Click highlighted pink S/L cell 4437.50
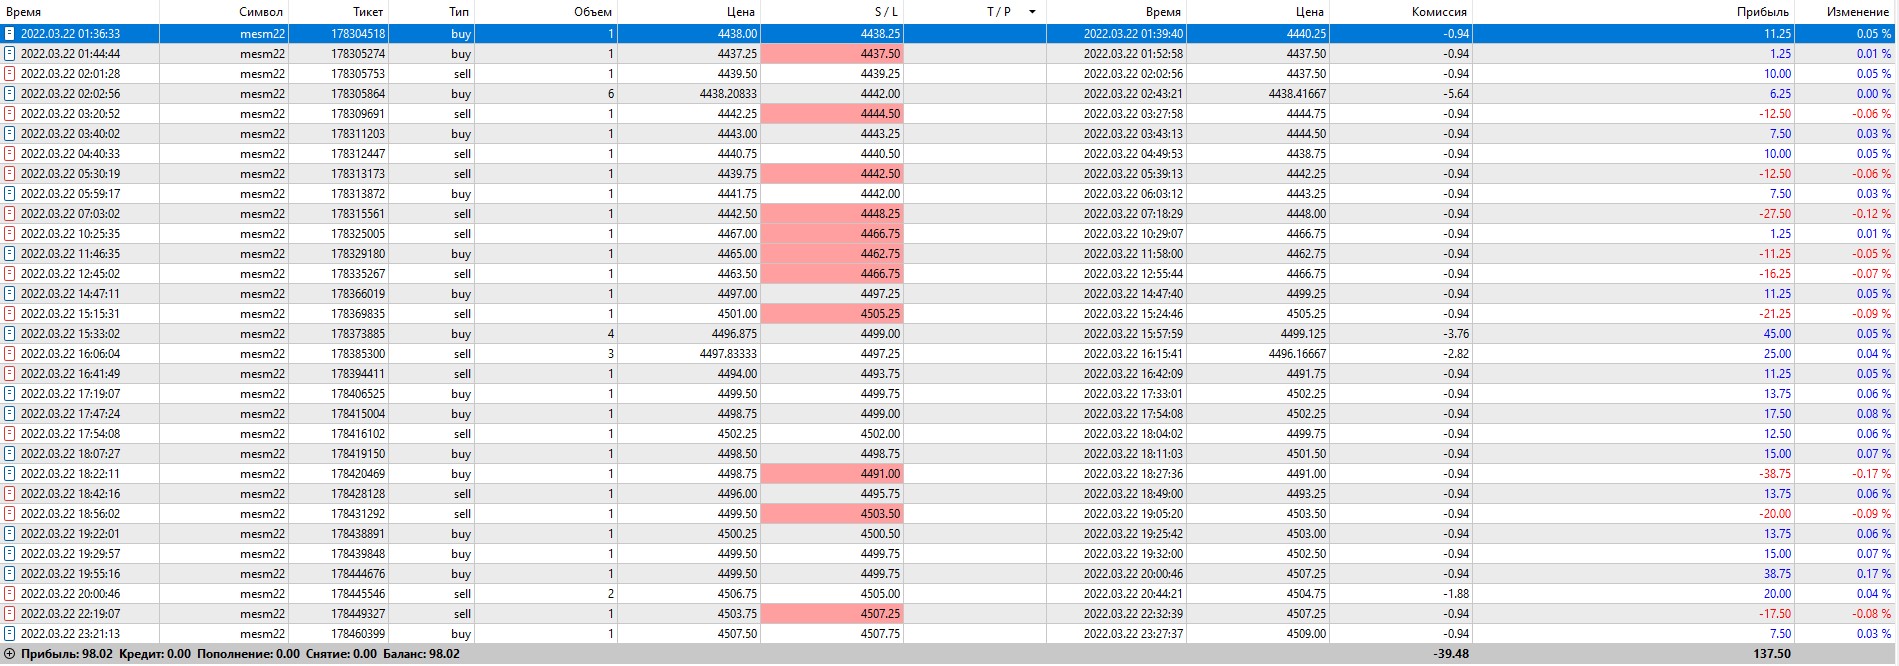 [832, 54]
